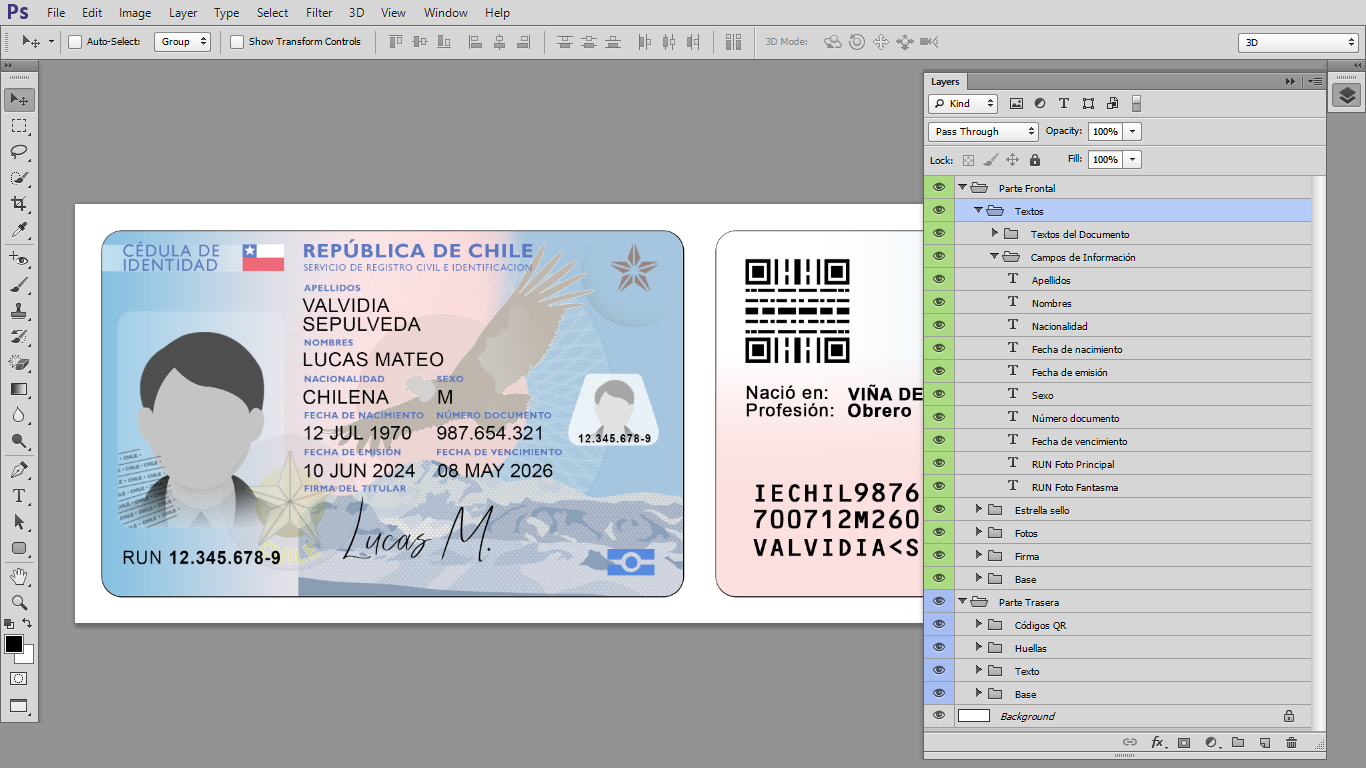Viewport: 1366px width, 768px height.
Task: Click the Align Left Edges icon
Action: tap(475, 42)
